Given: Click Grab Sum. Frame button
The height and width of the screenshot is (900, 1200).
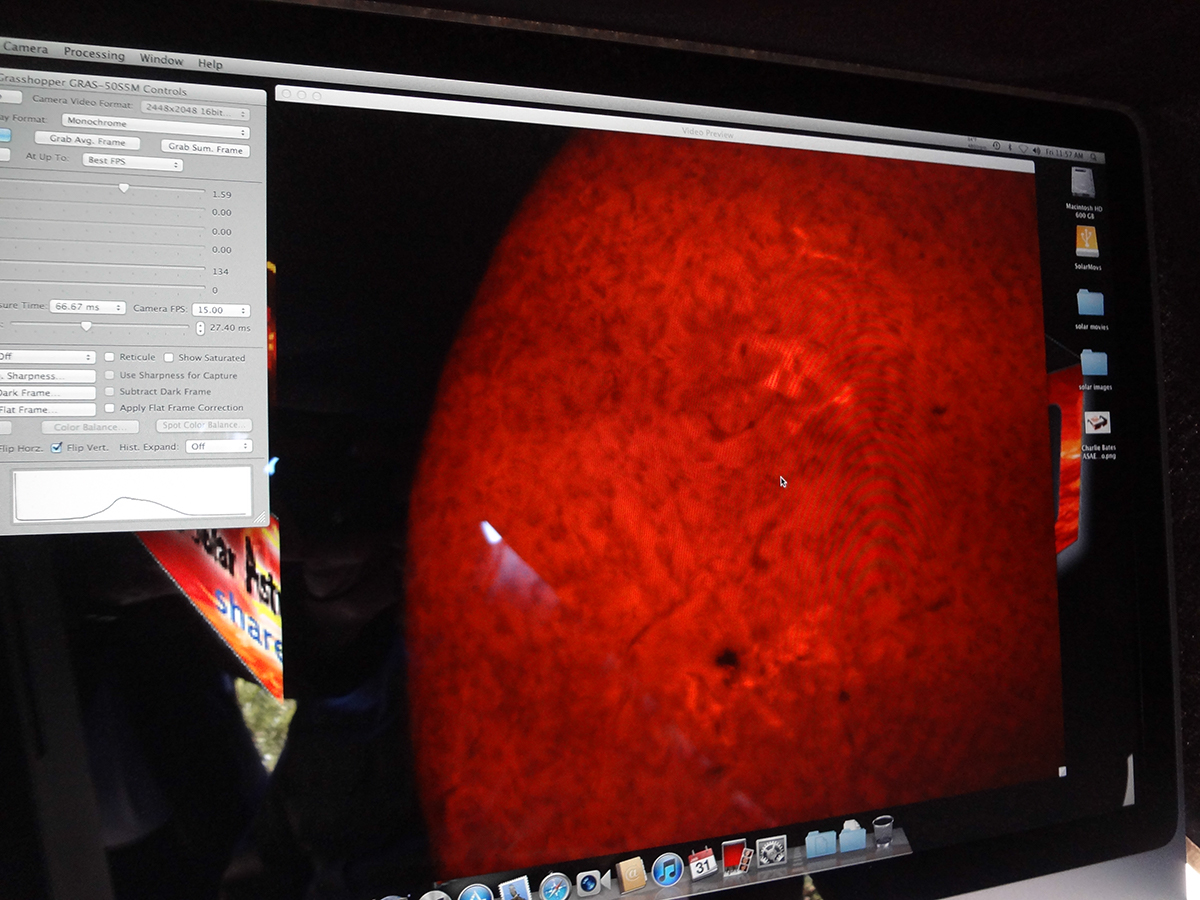Looking at the screenshot, I should click(205, 149).
